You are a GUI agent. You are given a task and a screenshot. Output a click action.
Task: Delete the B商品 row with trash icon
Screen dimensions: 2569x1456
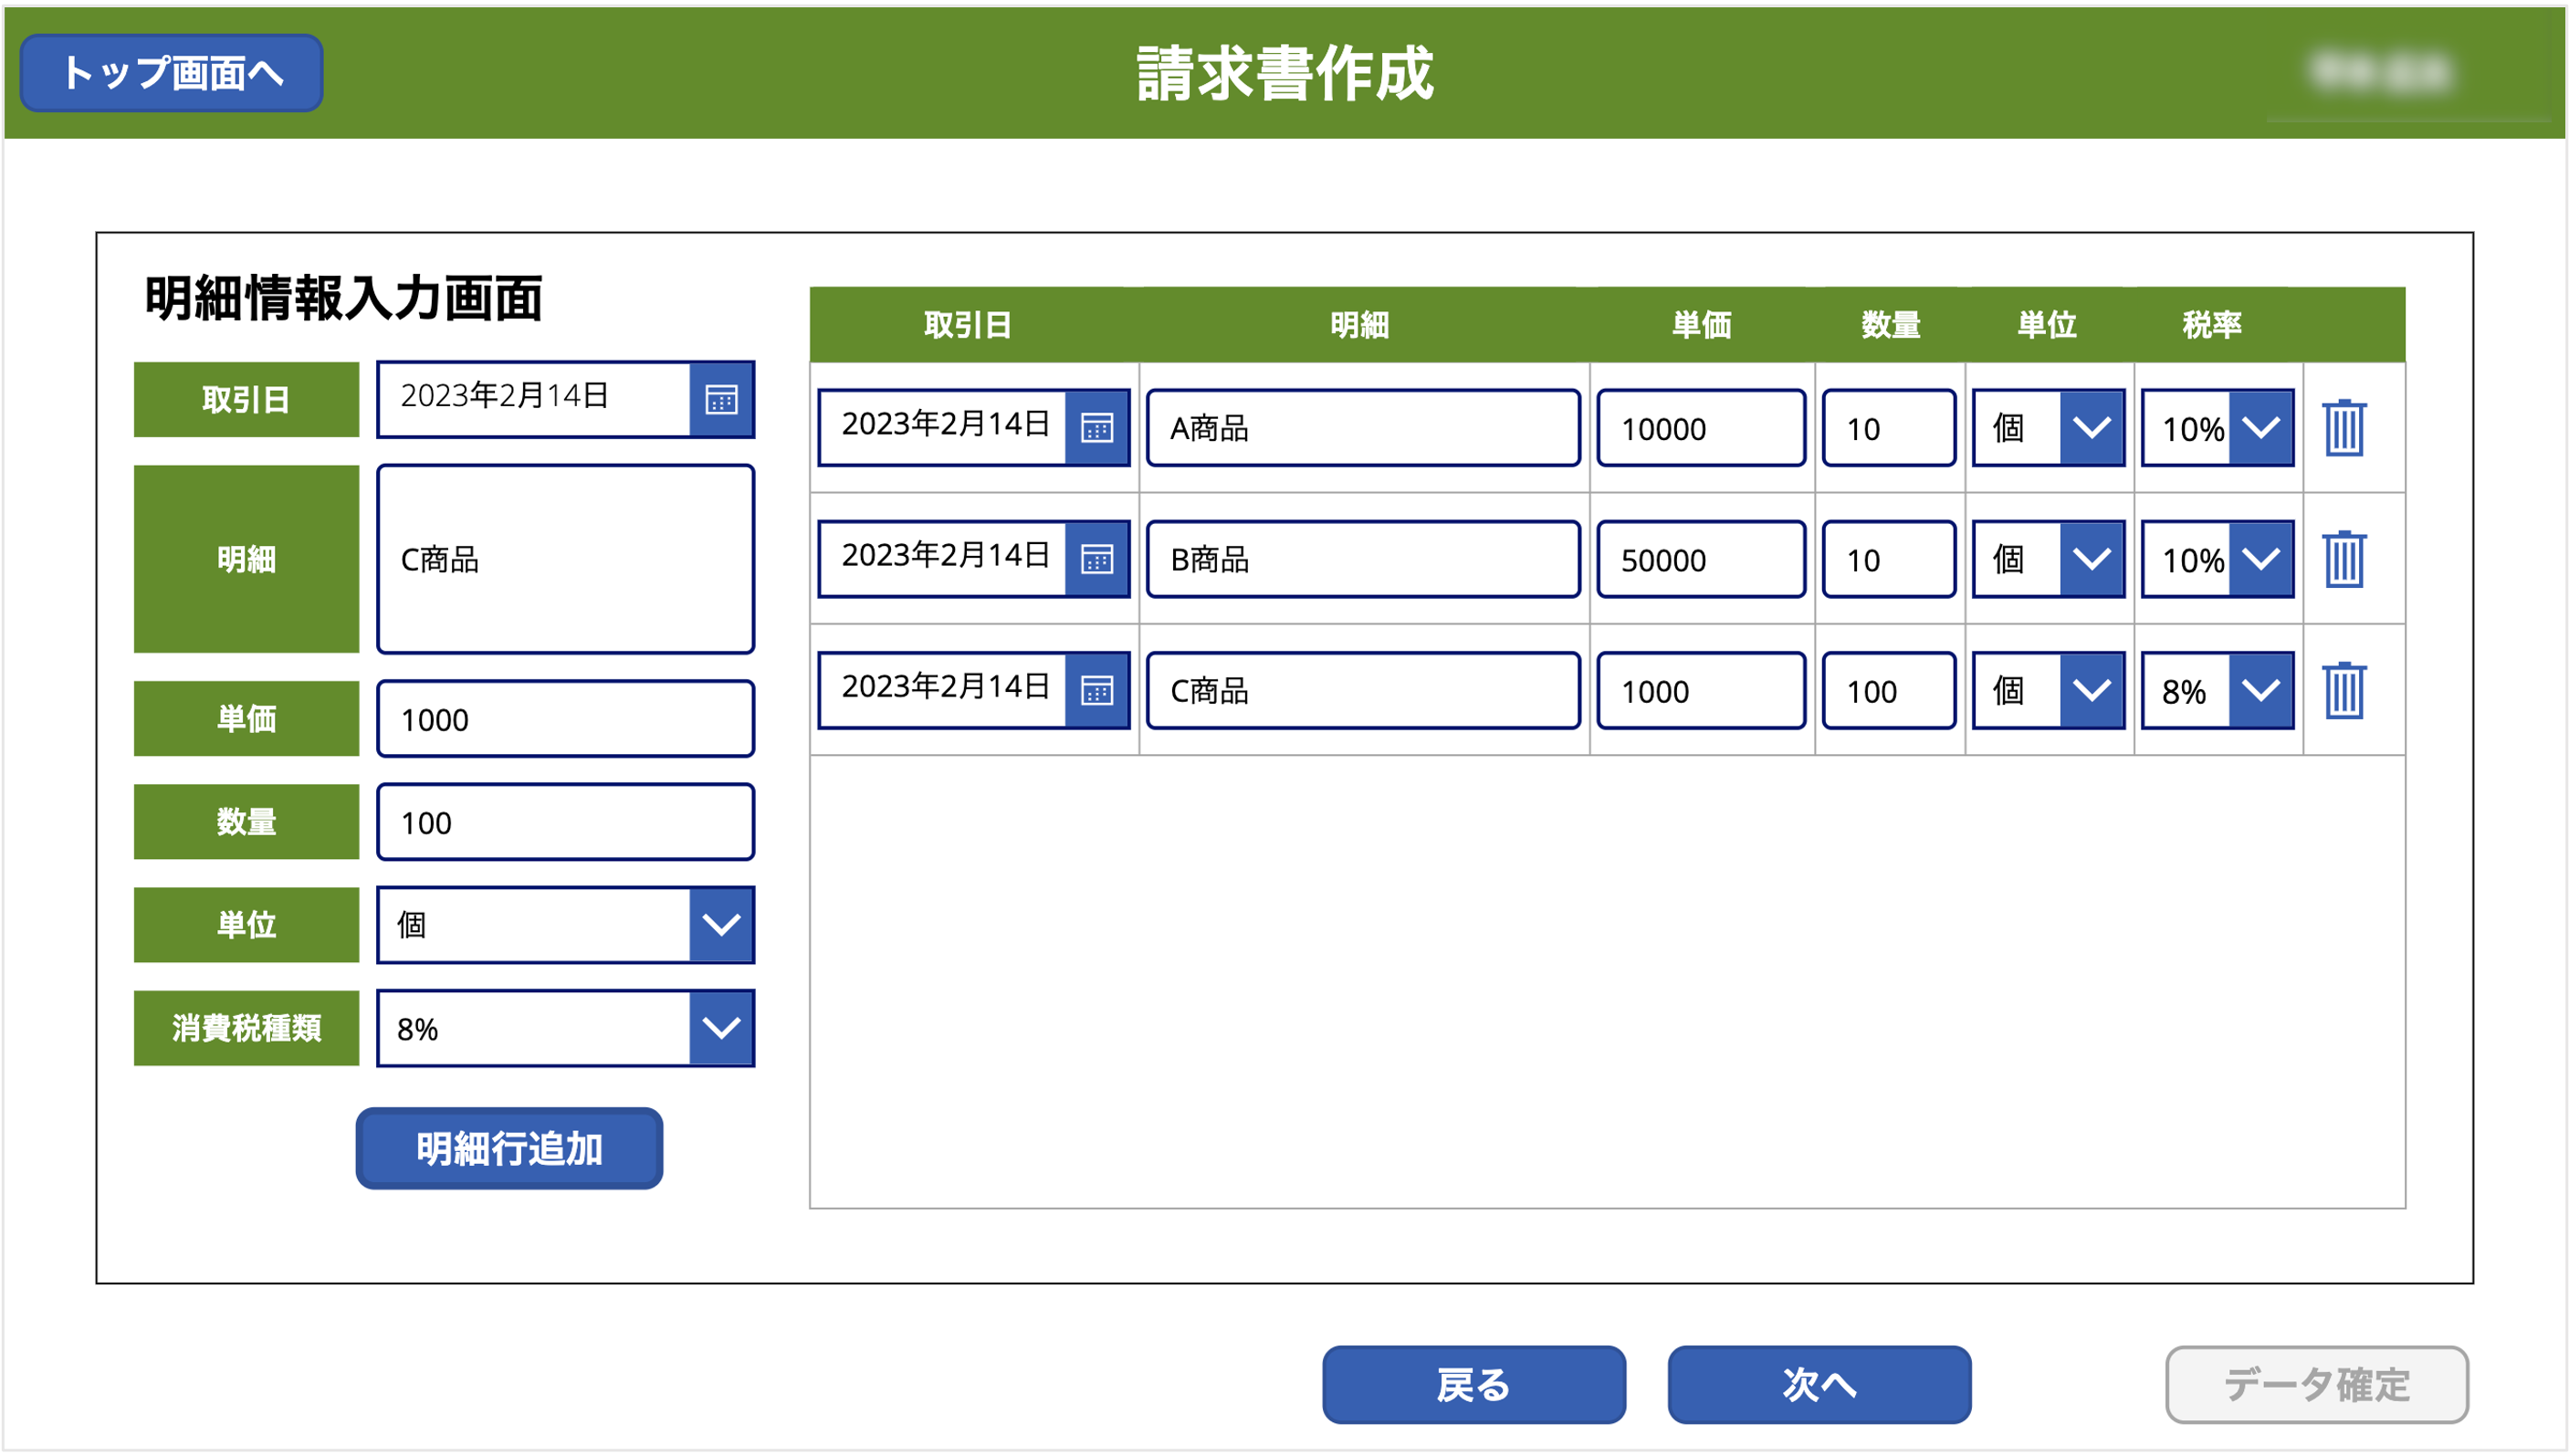[2343, 559]
